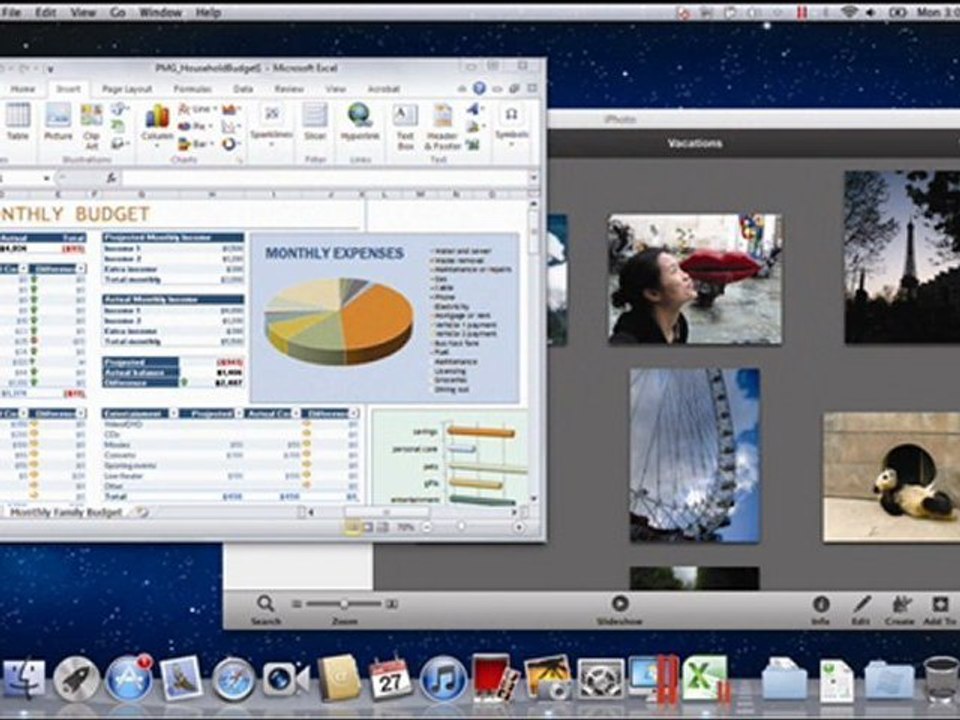Open the Sparklines dropdown
The width and height of the screenshot is (960, 720).
tap(271, 127)
